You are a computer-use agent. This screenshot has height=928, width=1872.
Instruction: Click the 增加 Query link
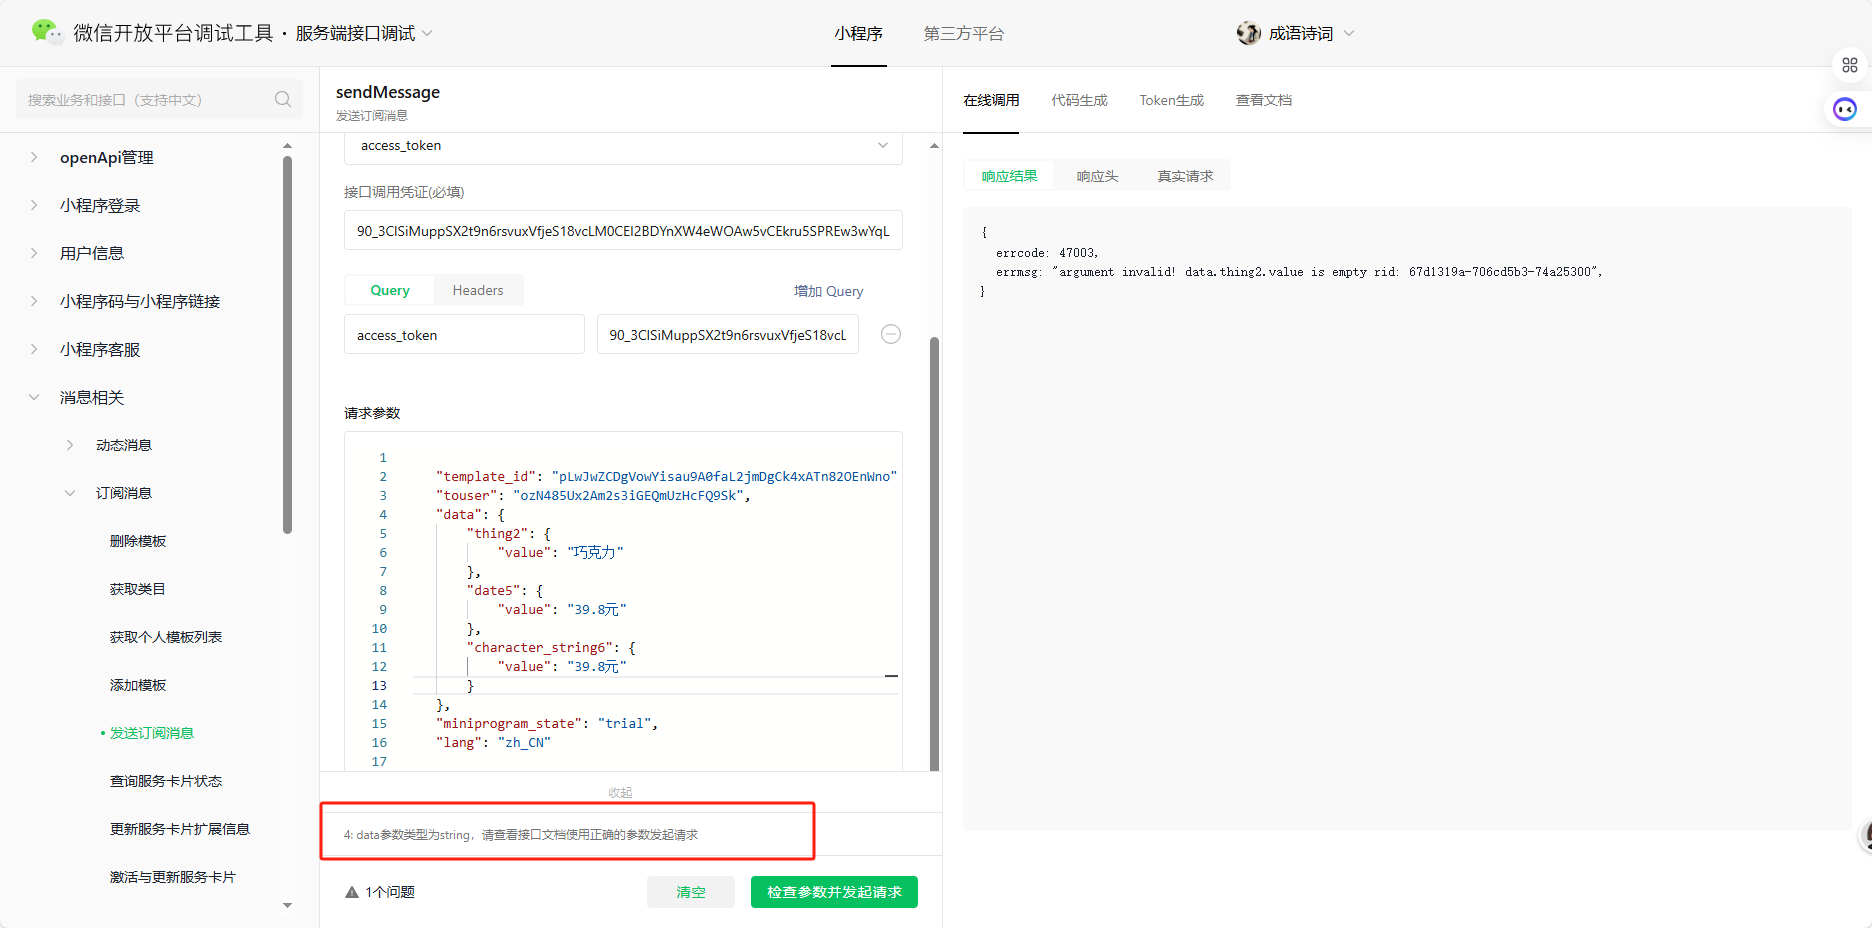(828, 291)
